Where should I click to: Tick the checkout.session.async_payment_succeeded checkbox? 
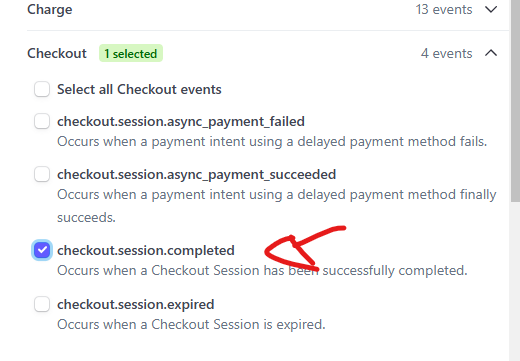click(42, 174)
